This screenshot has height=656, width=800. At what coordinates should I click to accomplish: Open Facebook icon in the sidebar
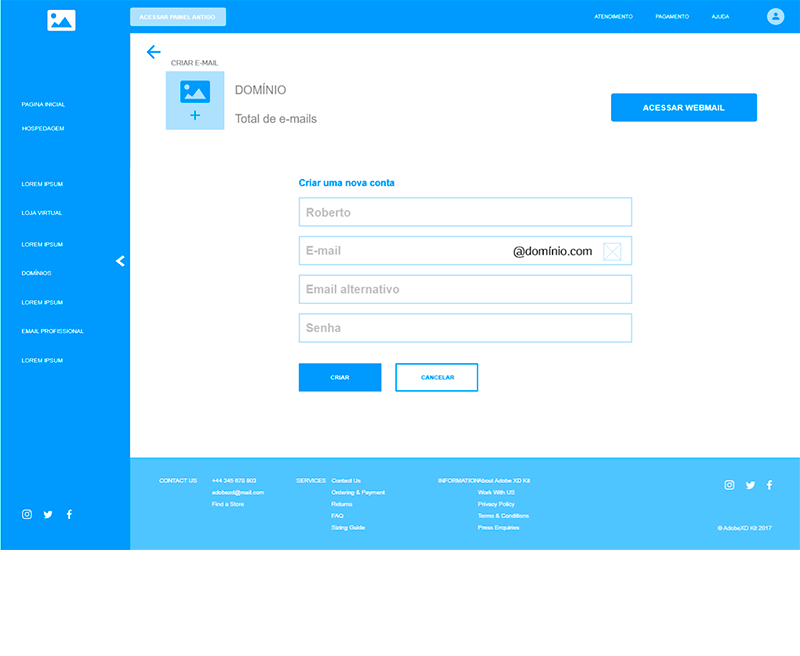pos(69,514)
